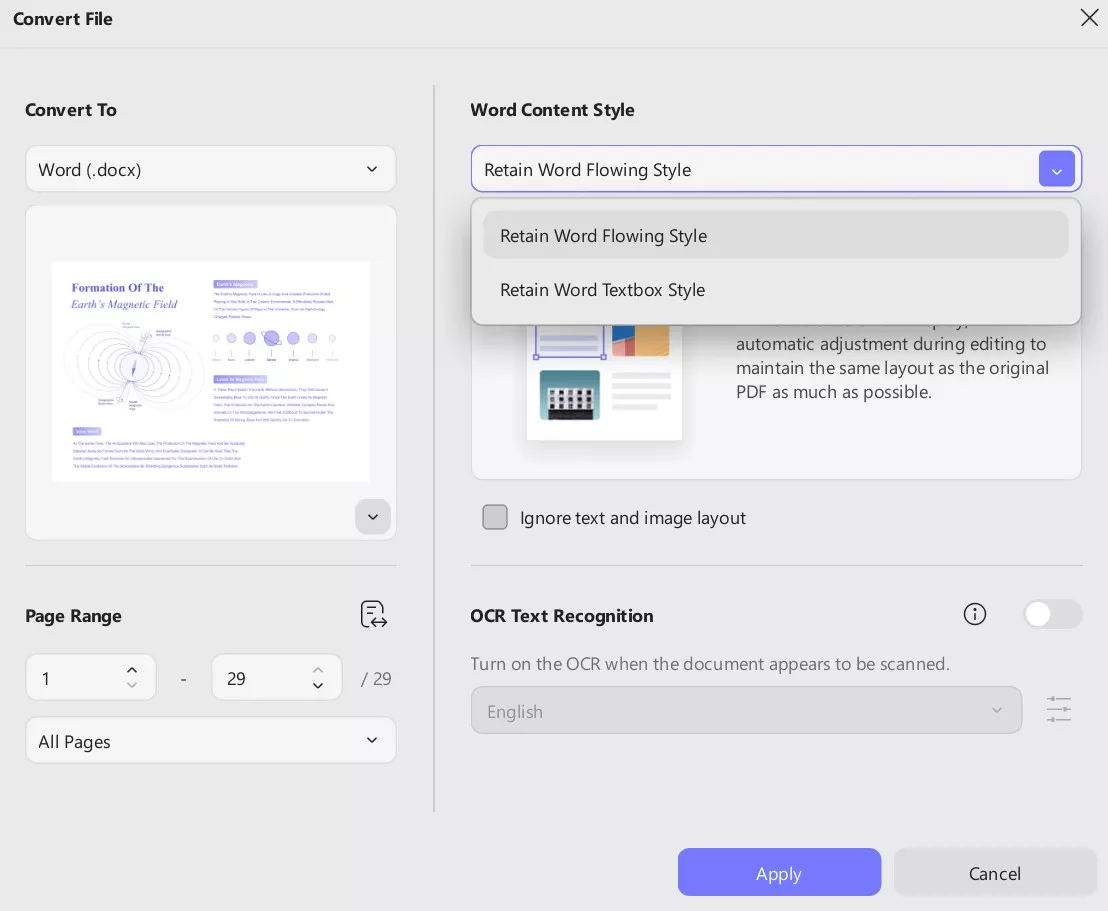Click the purple Word style dropdown arrow
Image resolution: width=1108 pixels, height=911 pixels.
(x=1057, y=170)
